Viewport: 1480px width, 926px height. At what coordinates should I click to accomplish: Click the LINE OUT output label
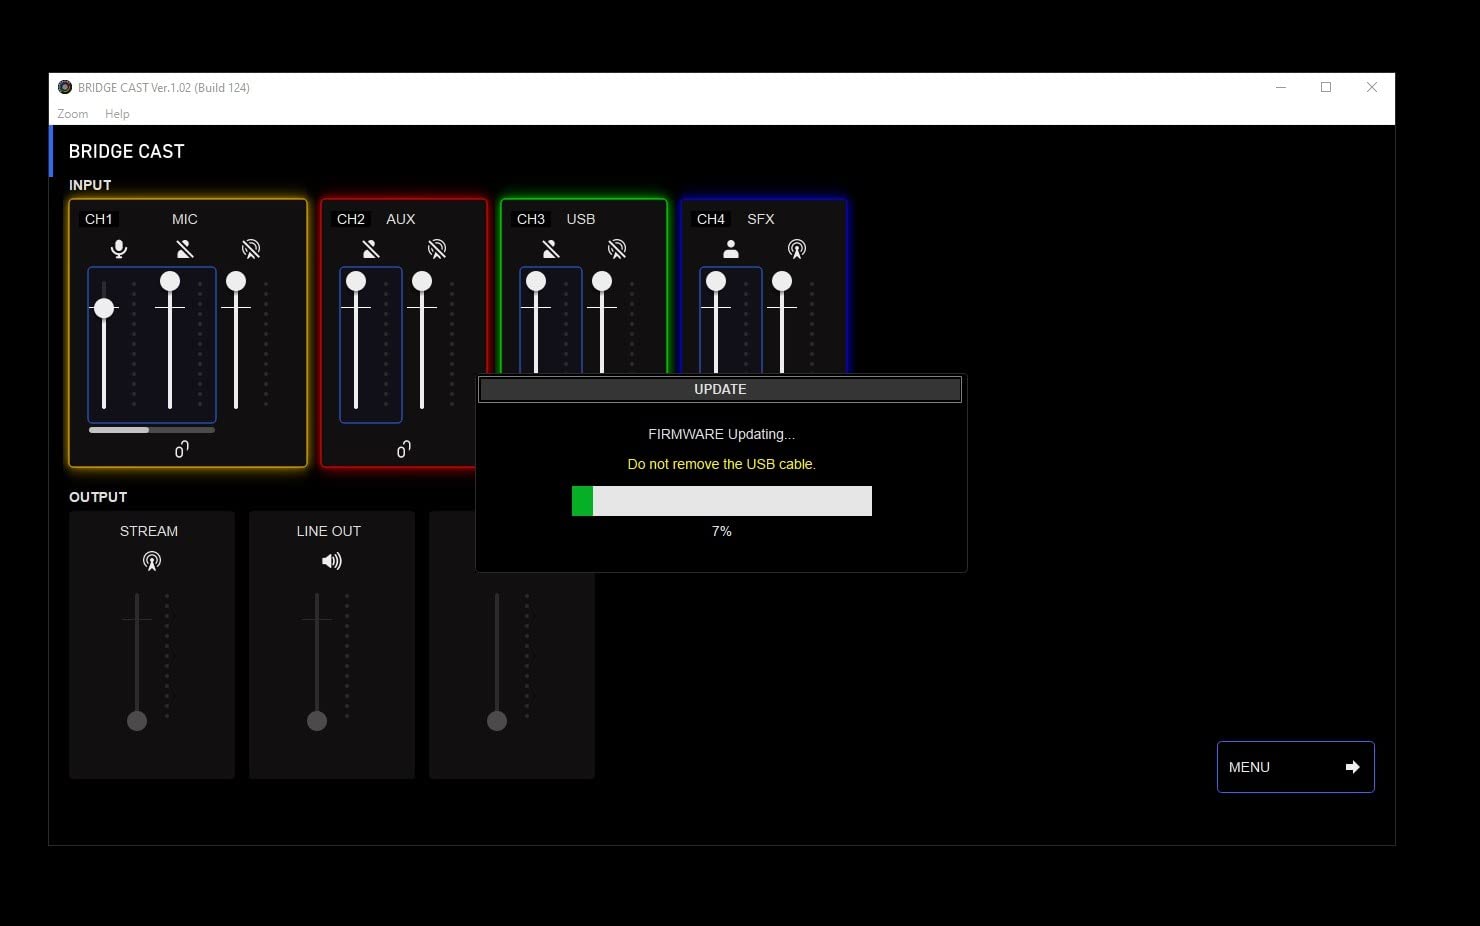pyautogui.click(x=329, y=531)
